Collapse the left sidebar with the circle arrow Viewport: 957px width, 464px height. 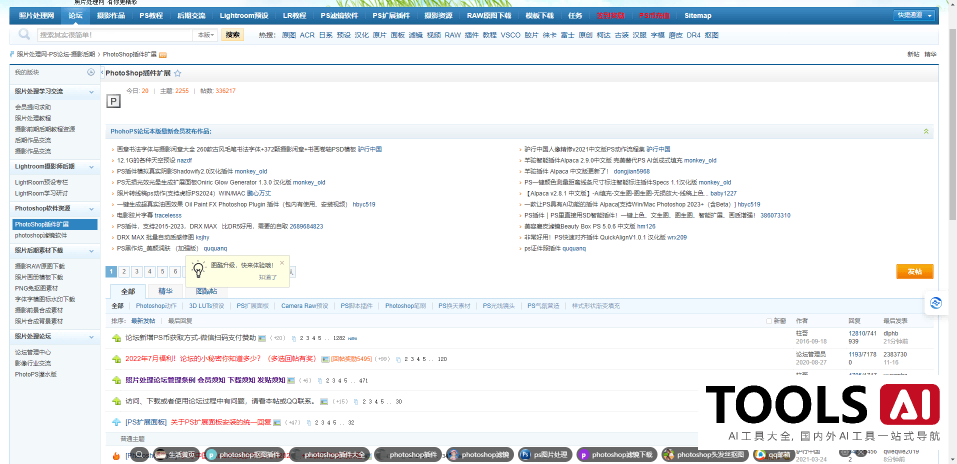coord(92,73)
